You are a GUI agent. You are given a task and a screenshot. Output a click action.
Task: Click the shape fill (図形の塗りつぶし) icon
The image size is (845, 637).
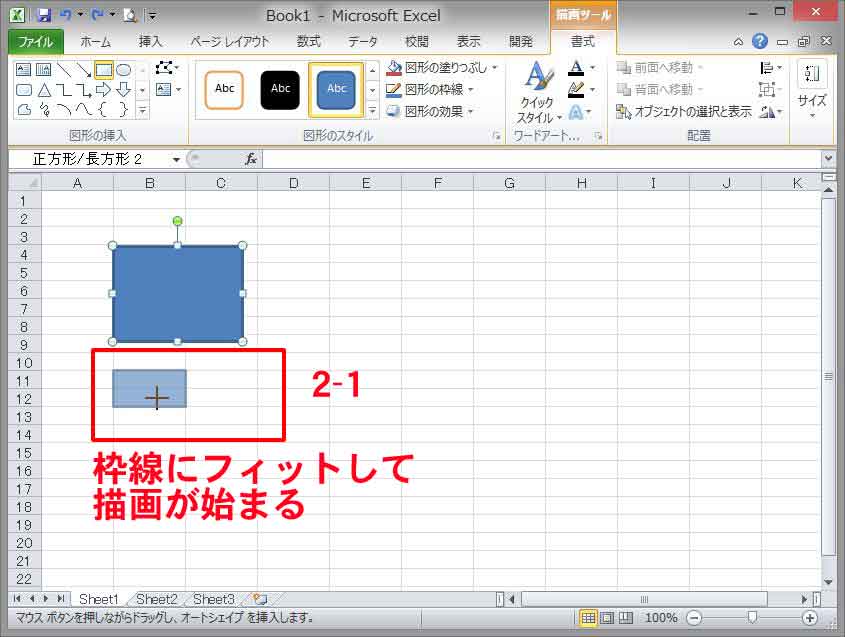click(x=392, y=68)
